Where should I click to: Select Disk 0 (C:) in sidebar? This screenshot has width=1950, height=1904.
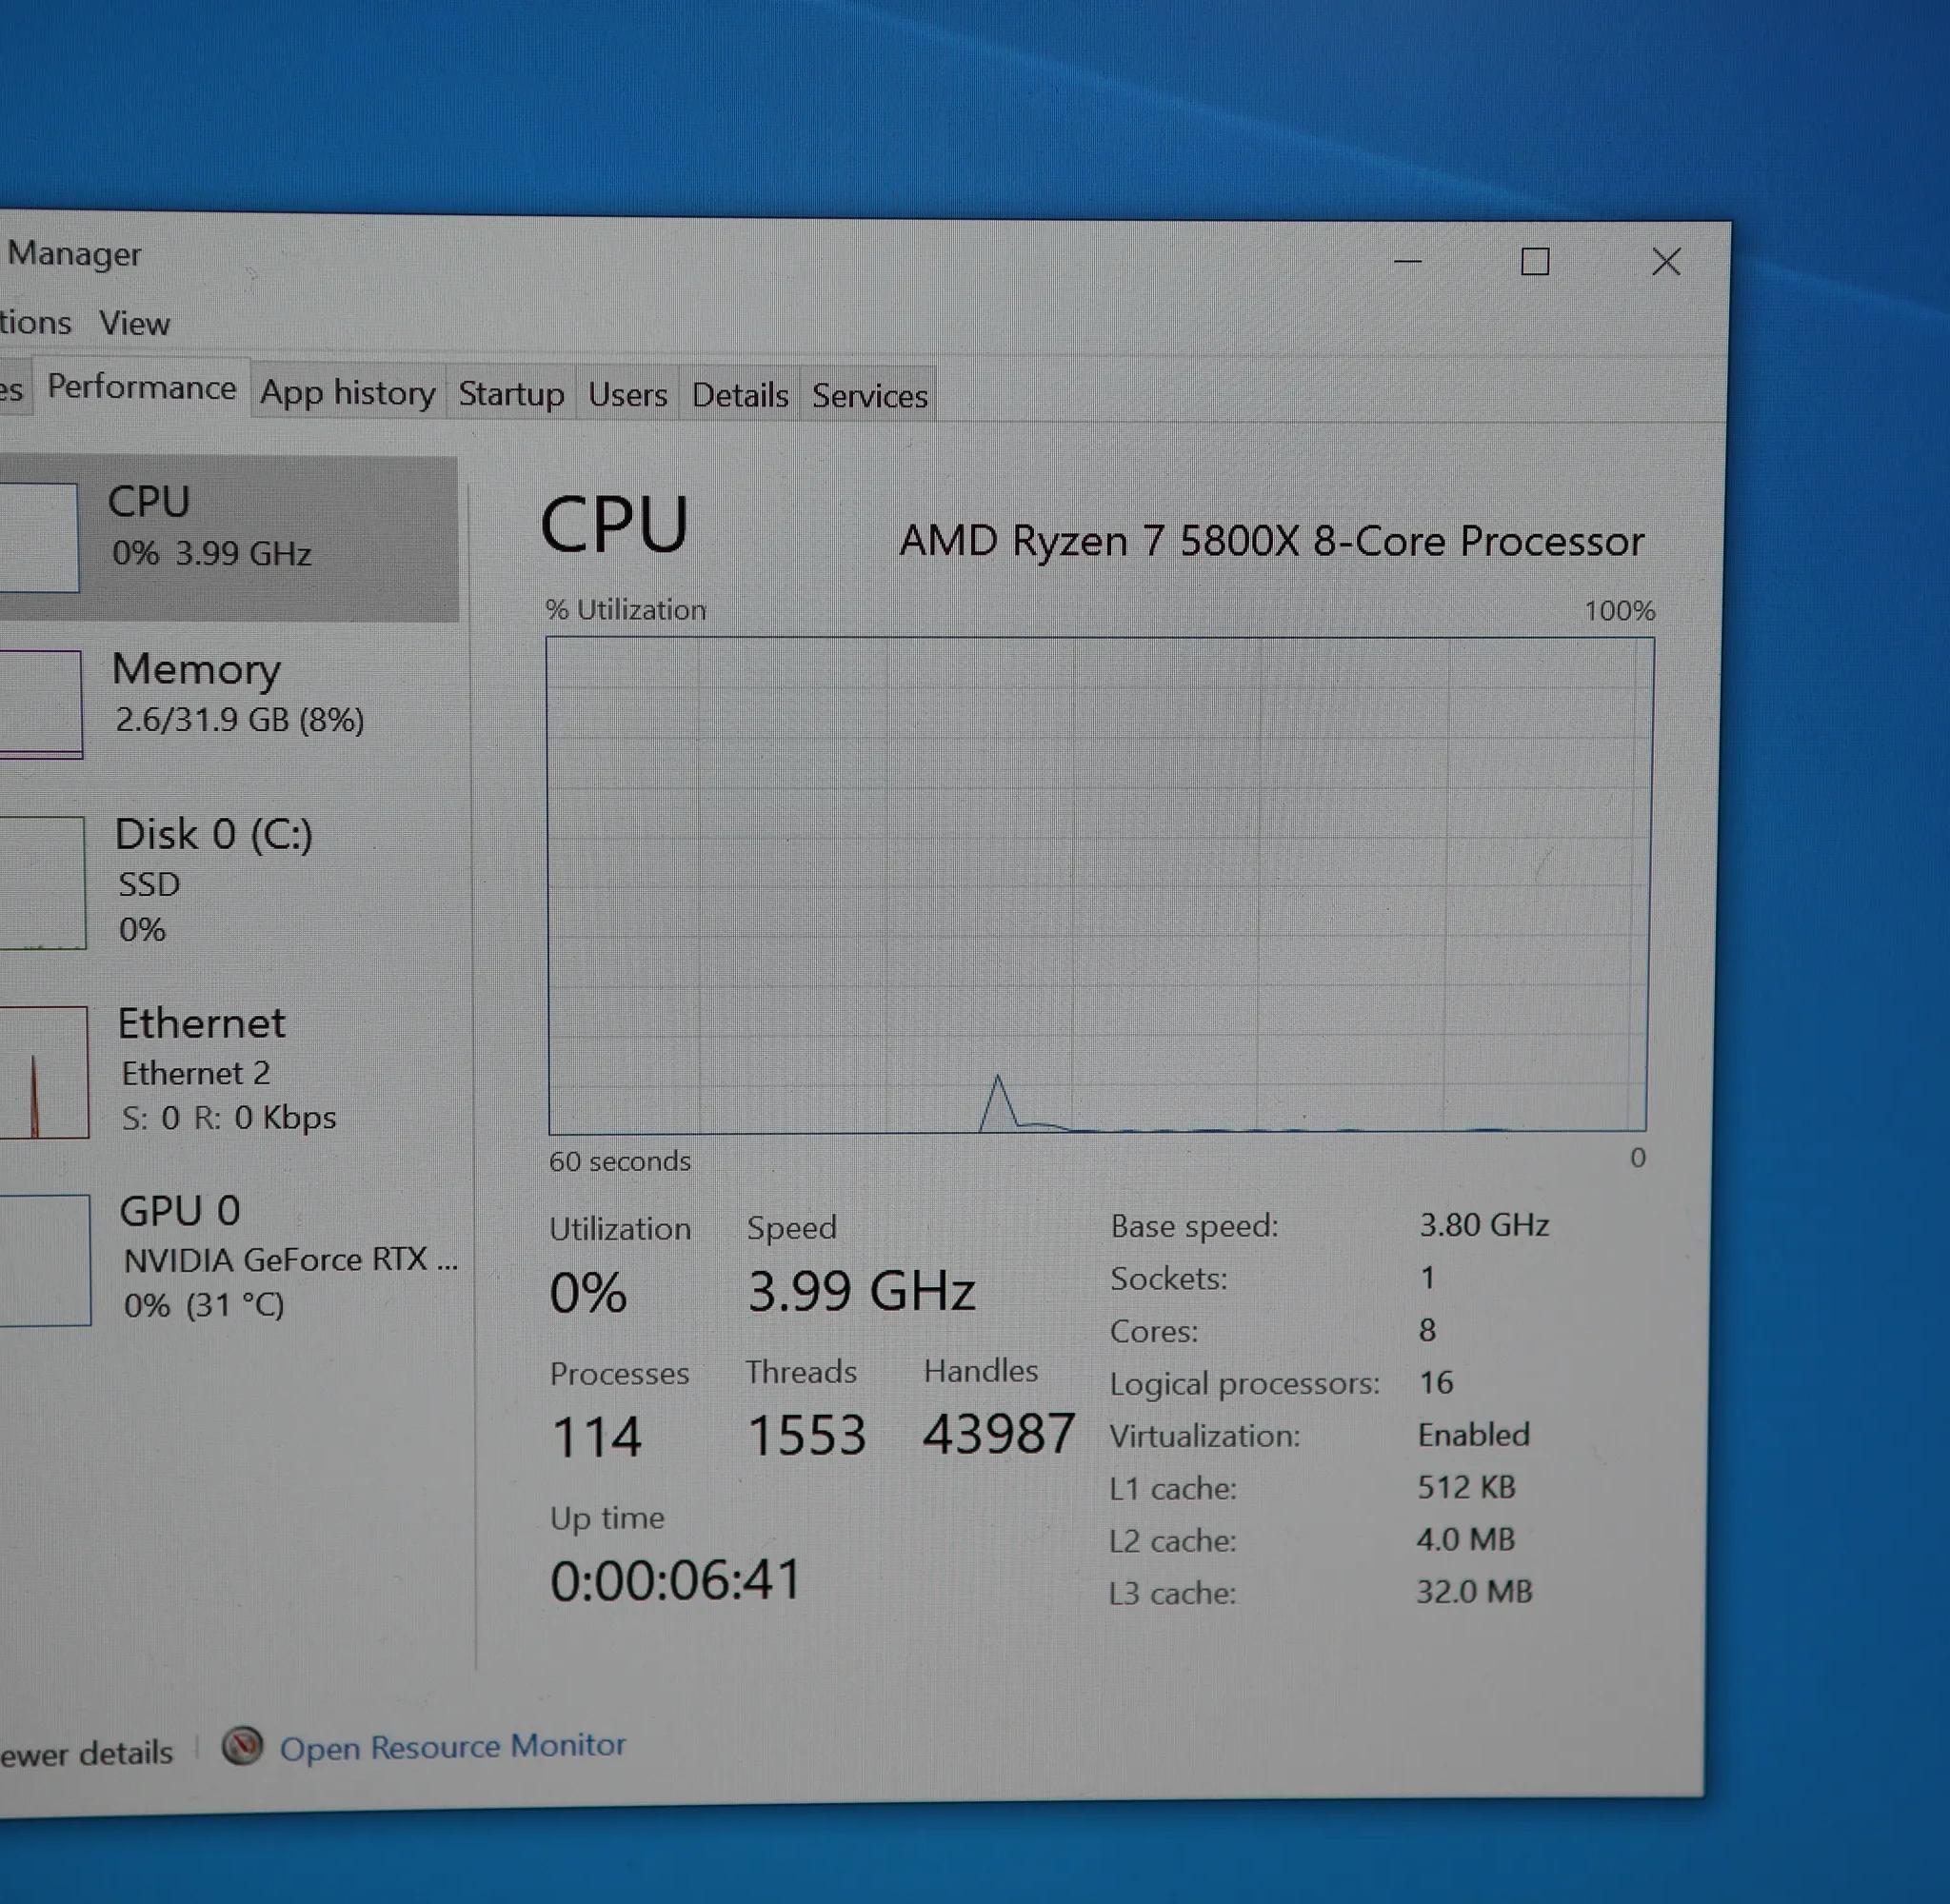[230, 882]
